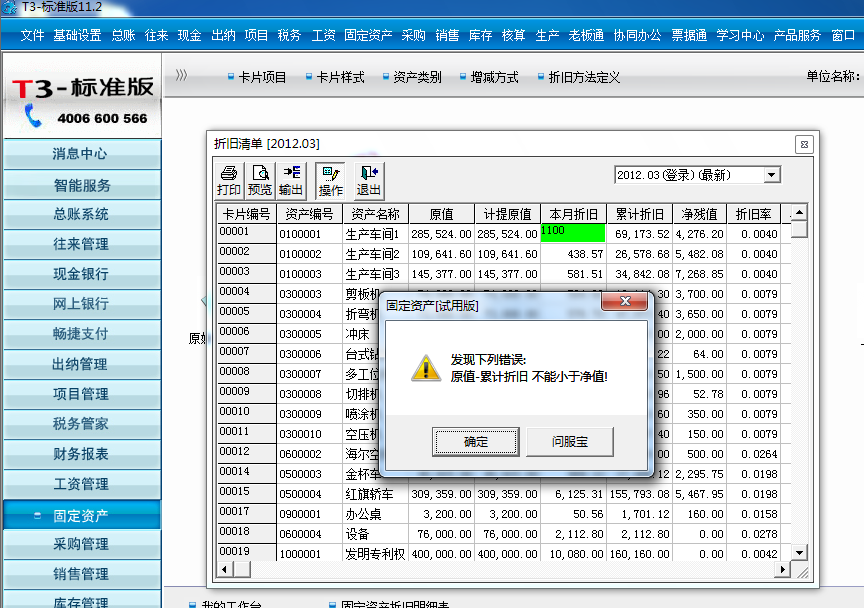Collapse the 固定资产 sidebar section
This screenshot has height=608, width=864.
point(37,516)
